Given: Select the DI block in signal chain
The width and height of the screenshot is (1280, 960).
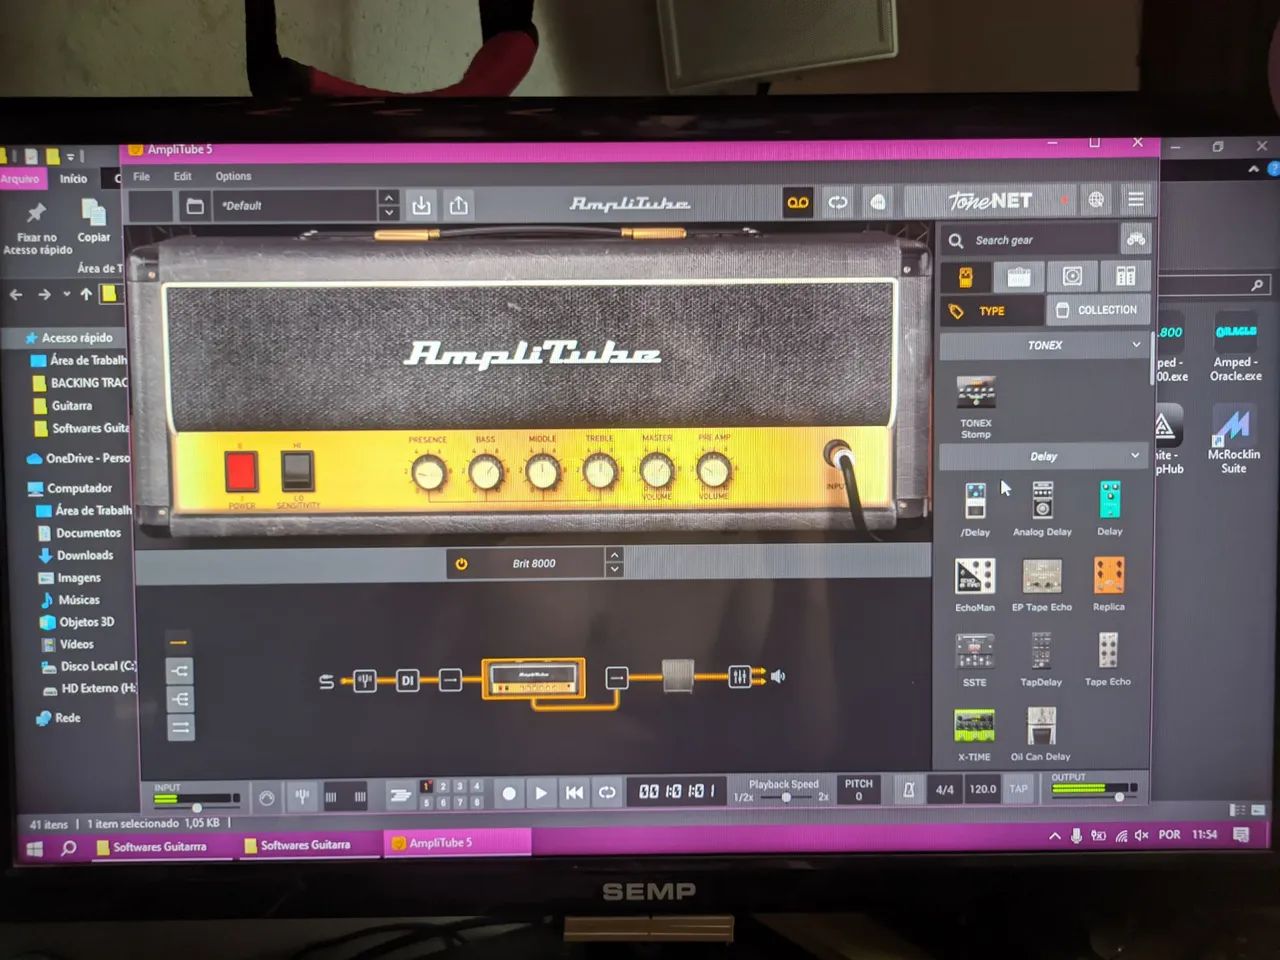Looking at the screenshot, I should click(x=407, y=681).
